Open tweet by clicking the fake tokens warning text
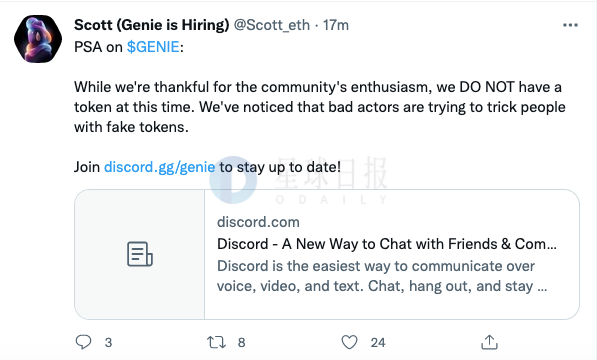Screen dimensions: 597x360 point(320,107)
